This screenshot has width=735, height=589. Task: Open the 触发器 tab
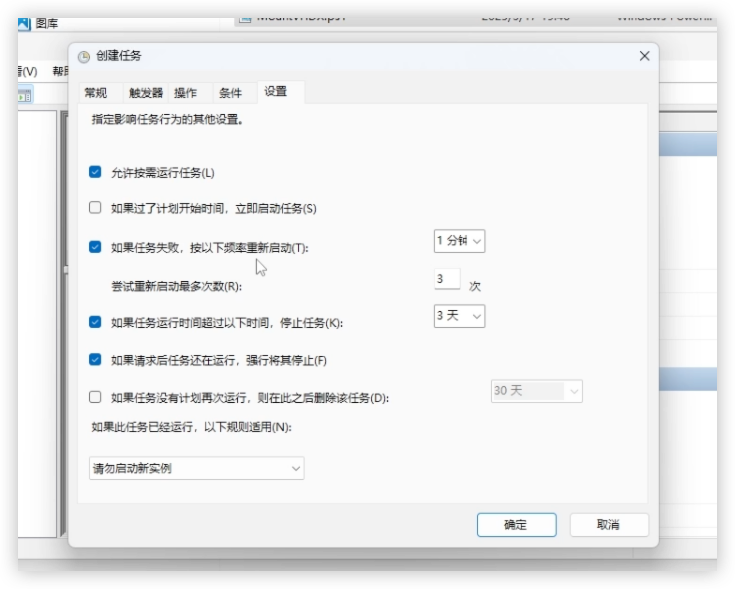pyautogui.click(x=145, y=92)
